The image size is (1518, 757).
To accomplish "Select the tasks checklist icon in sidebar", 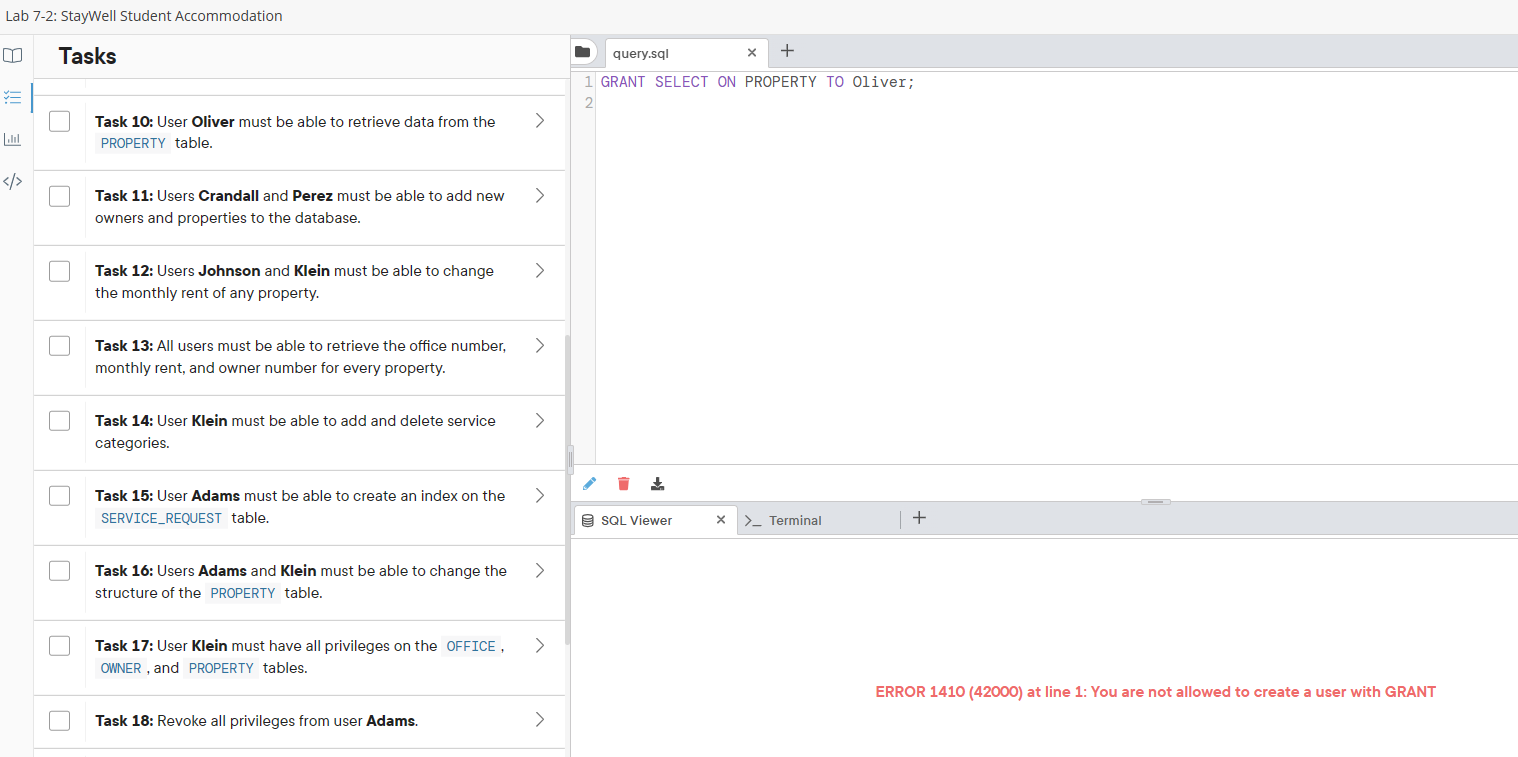I will coord(12,97).
